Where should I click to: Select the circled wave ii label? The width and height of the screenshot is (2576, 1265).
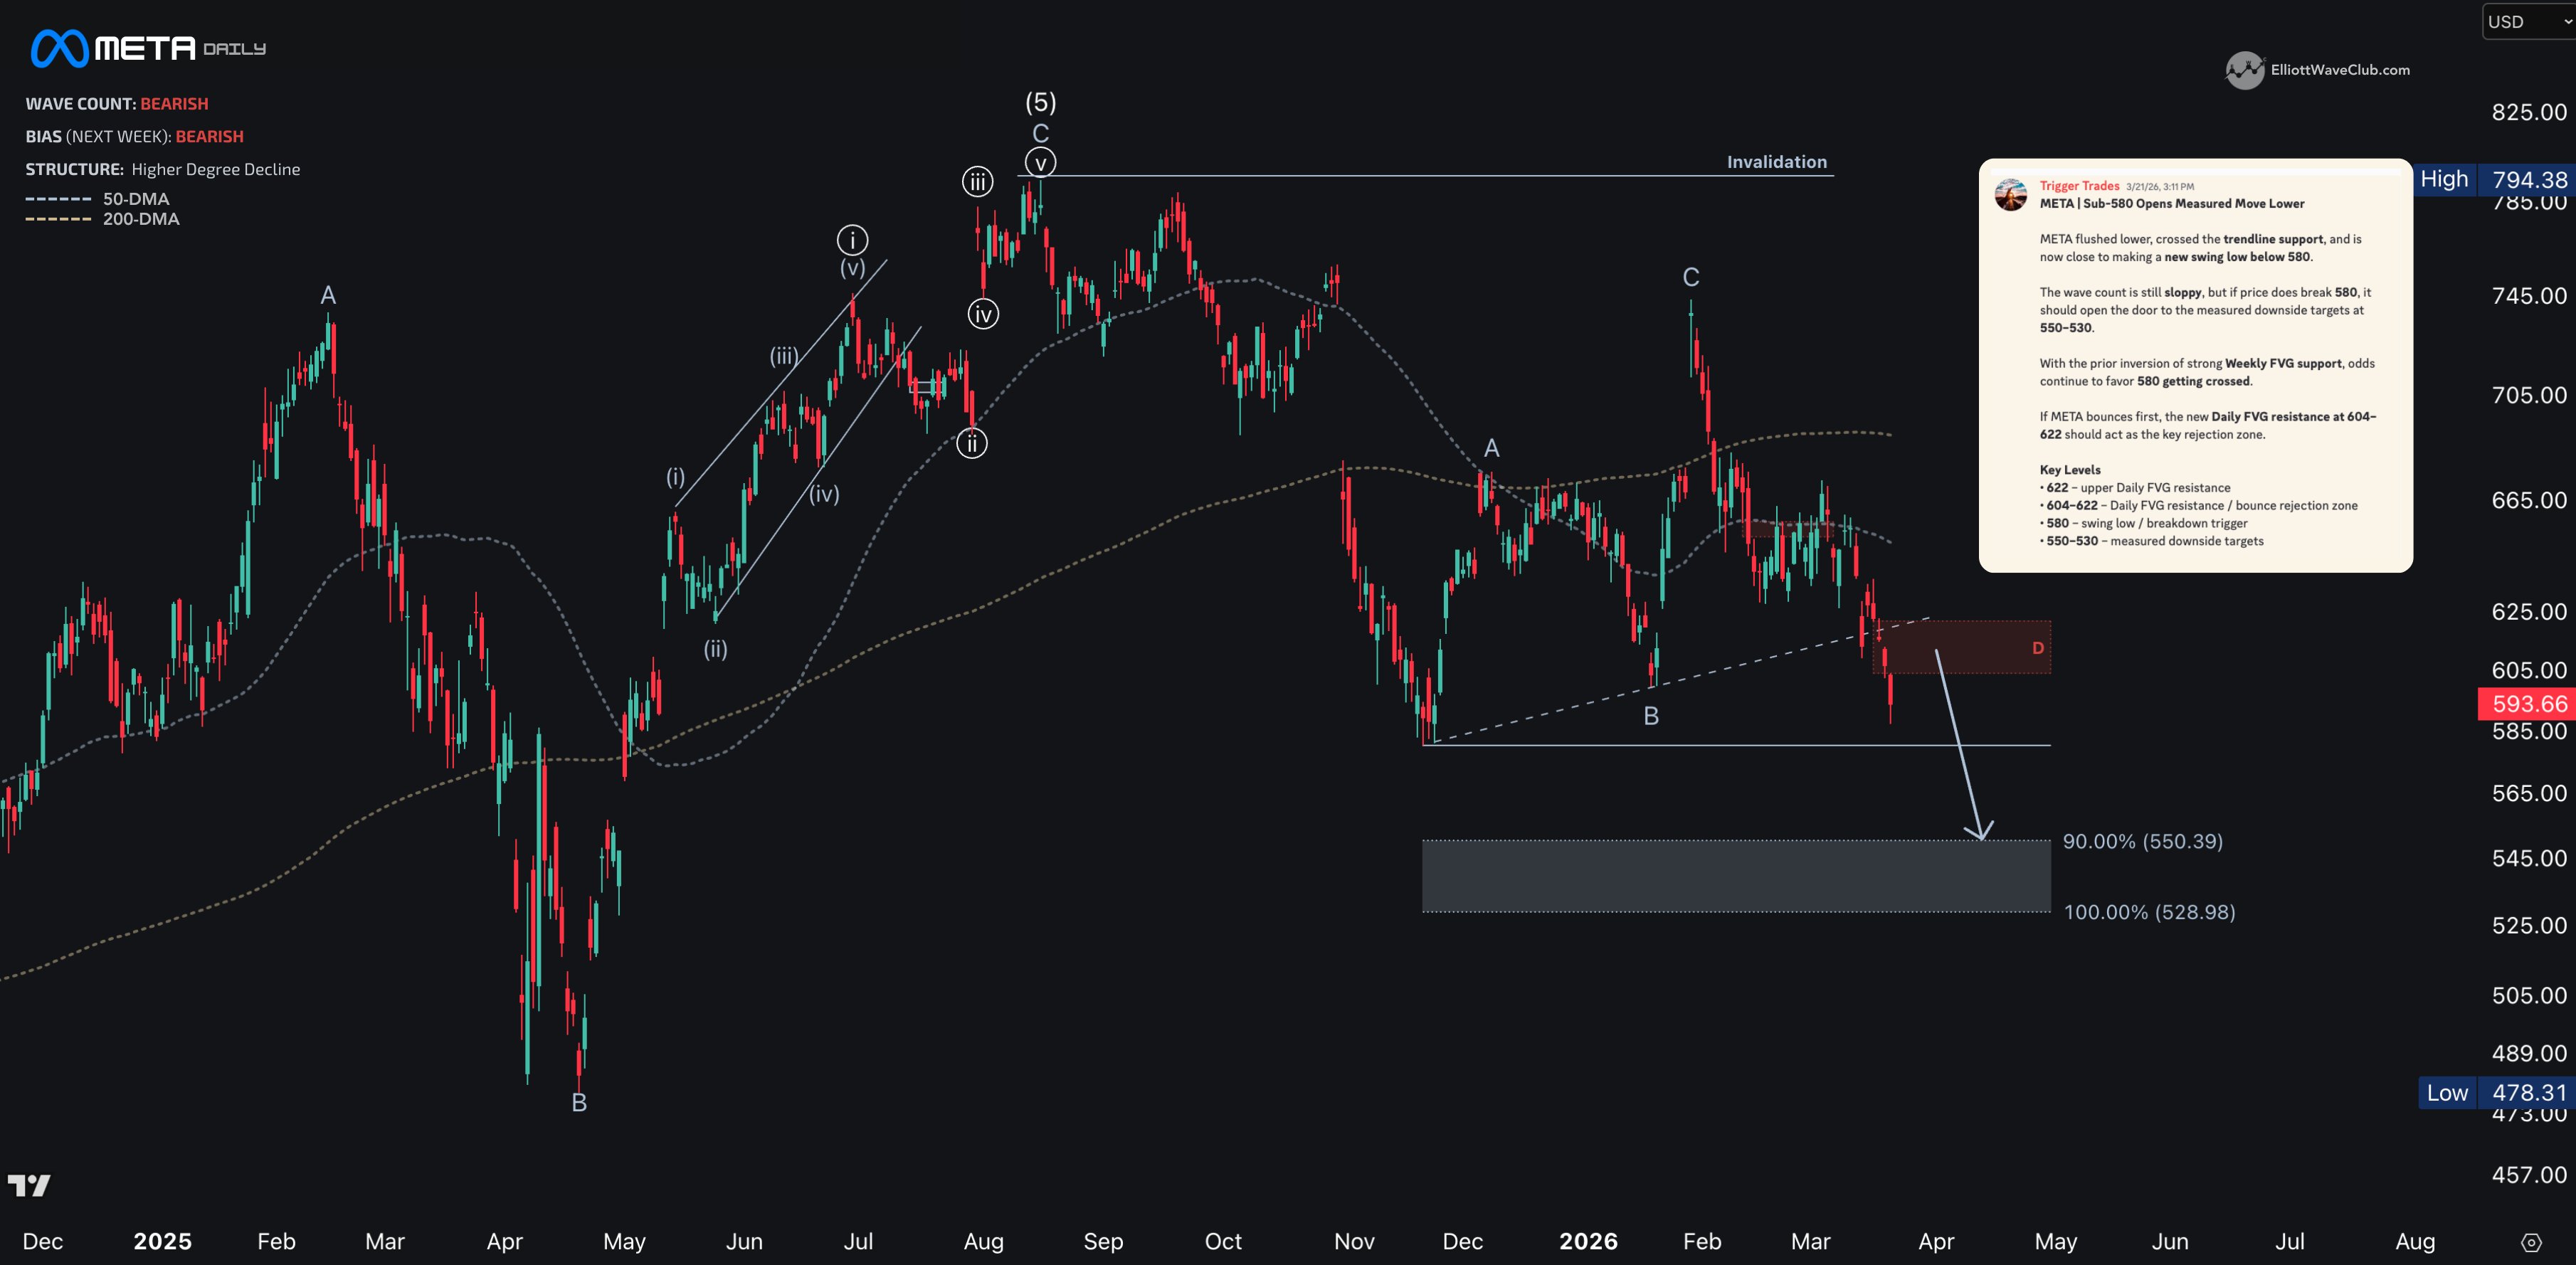click(971, 443)
